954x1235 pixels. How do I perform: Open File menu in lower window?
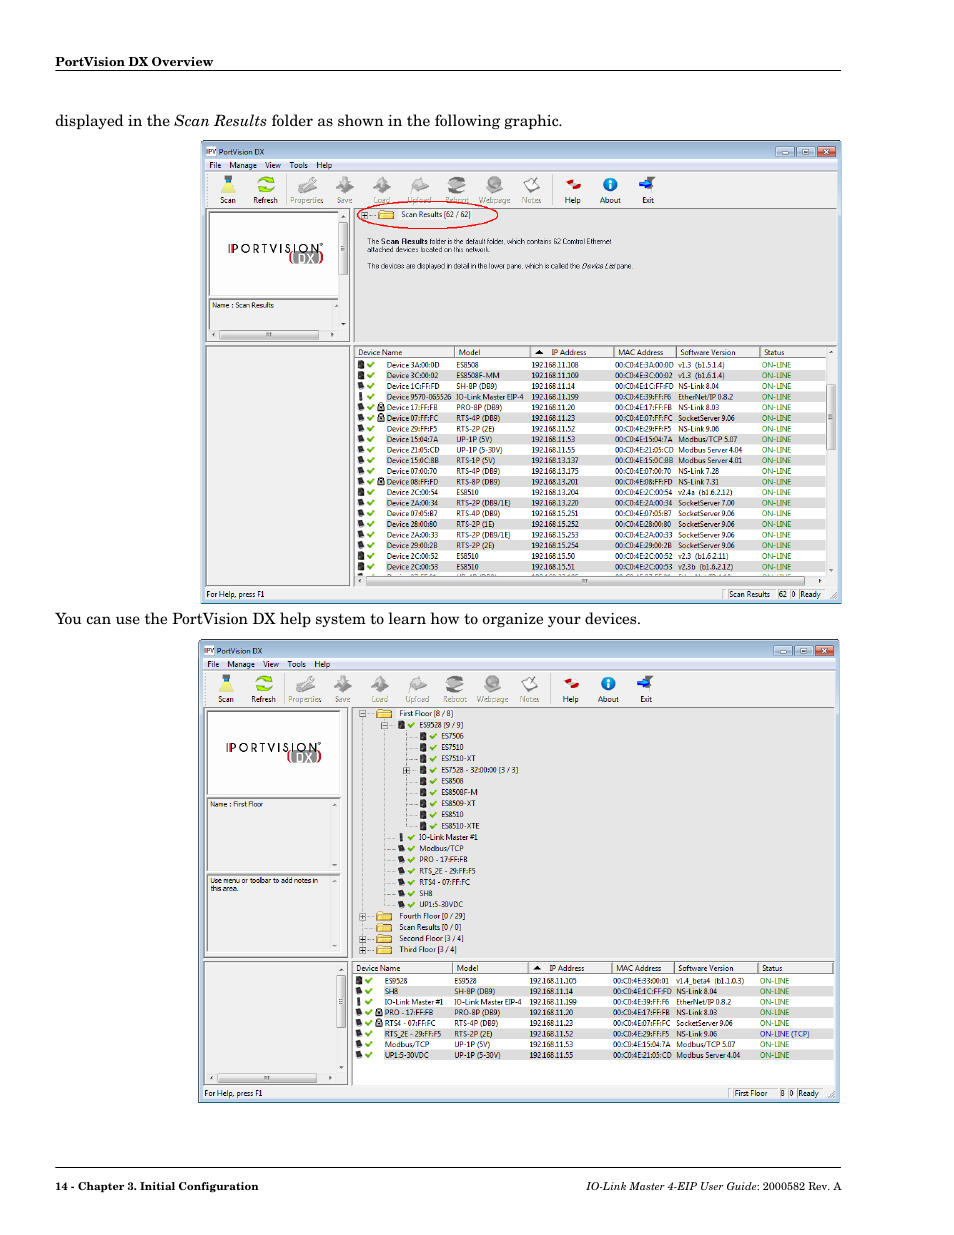(213, 664)
